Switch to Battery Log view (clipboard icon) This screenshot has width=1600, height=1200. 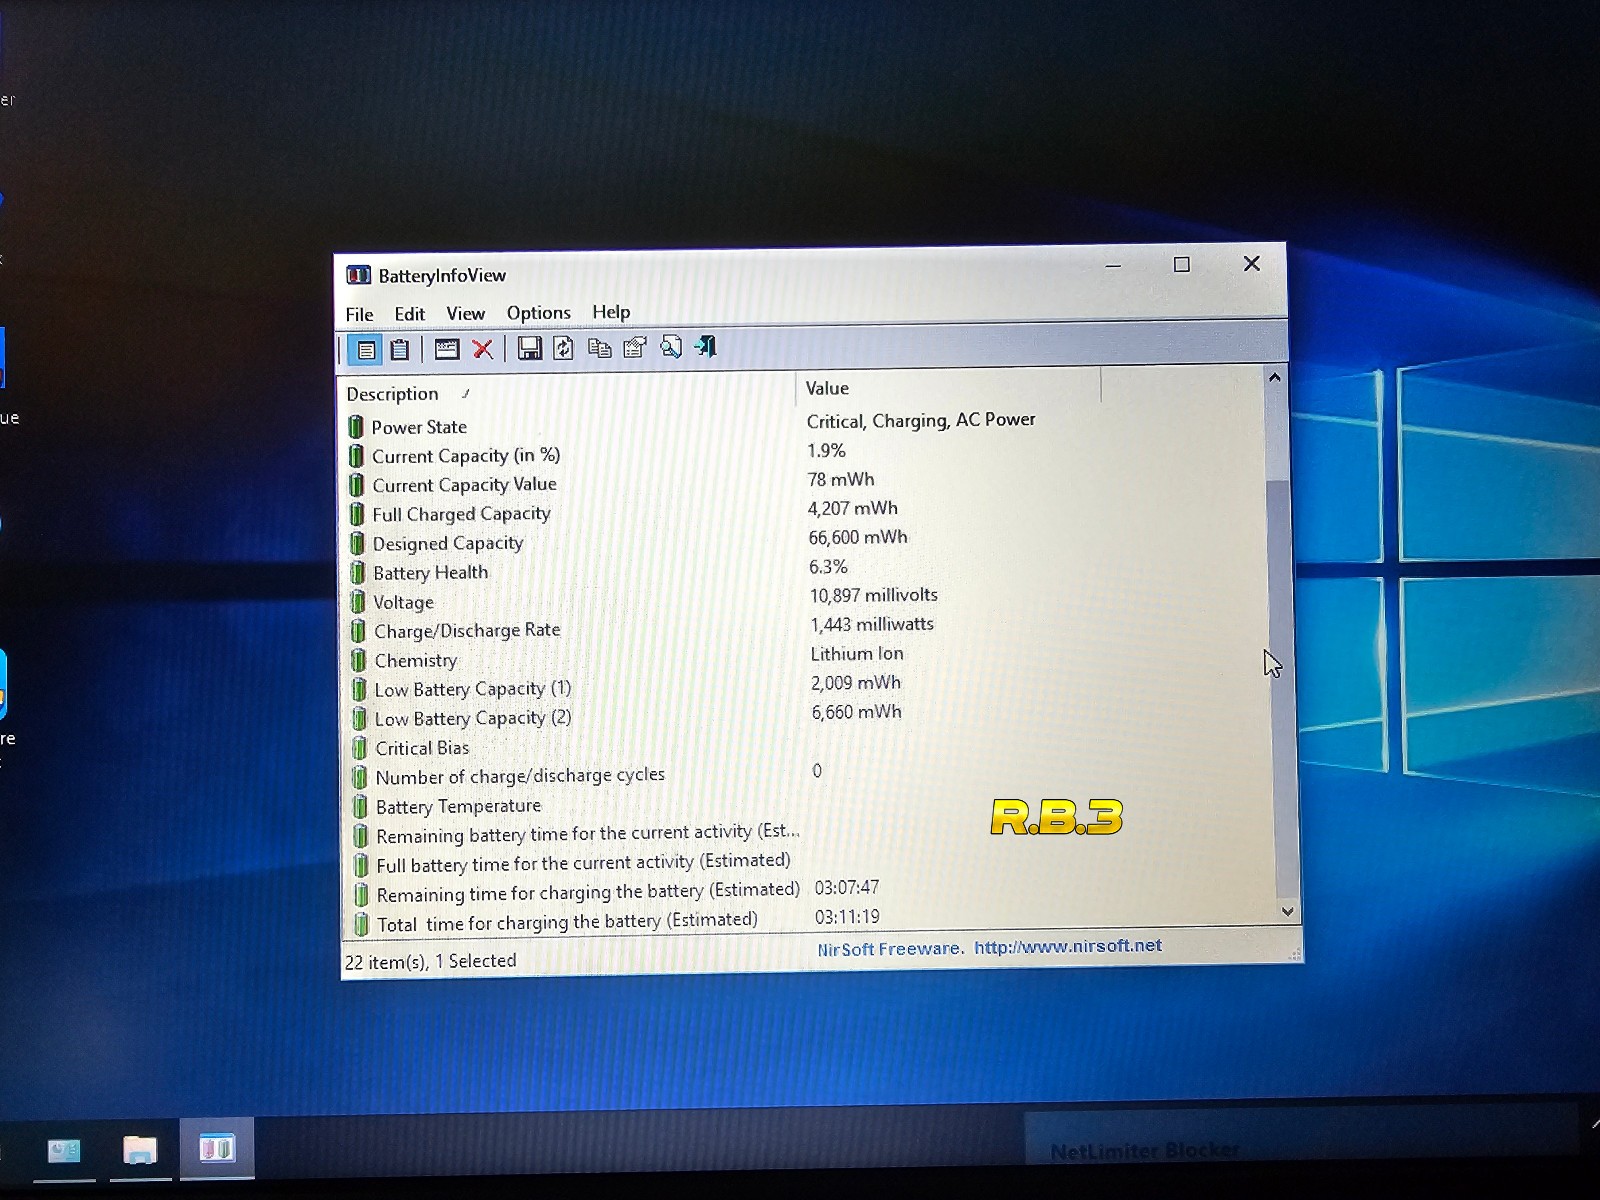(400, 349)
